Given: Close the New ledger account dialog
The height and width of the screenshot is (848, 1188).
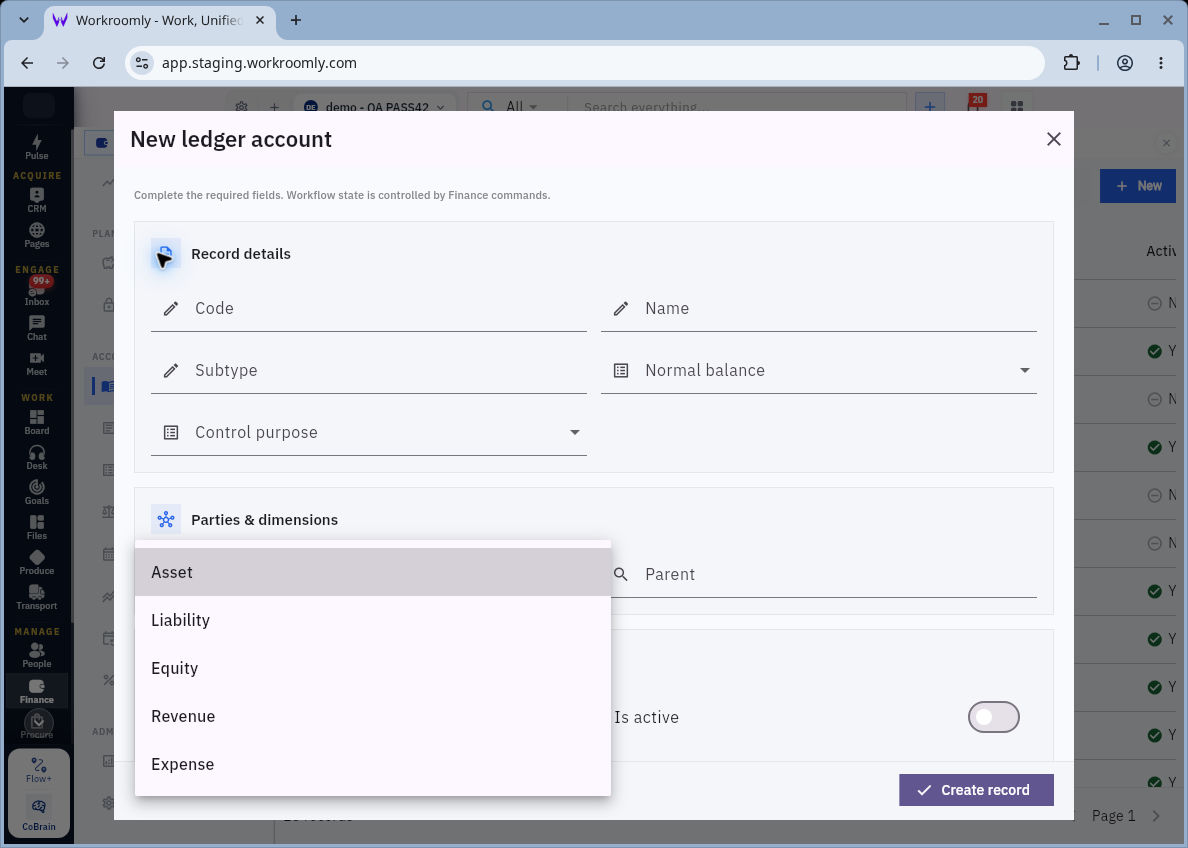Looking at the screenshot, I should [x=1053, y=139].
